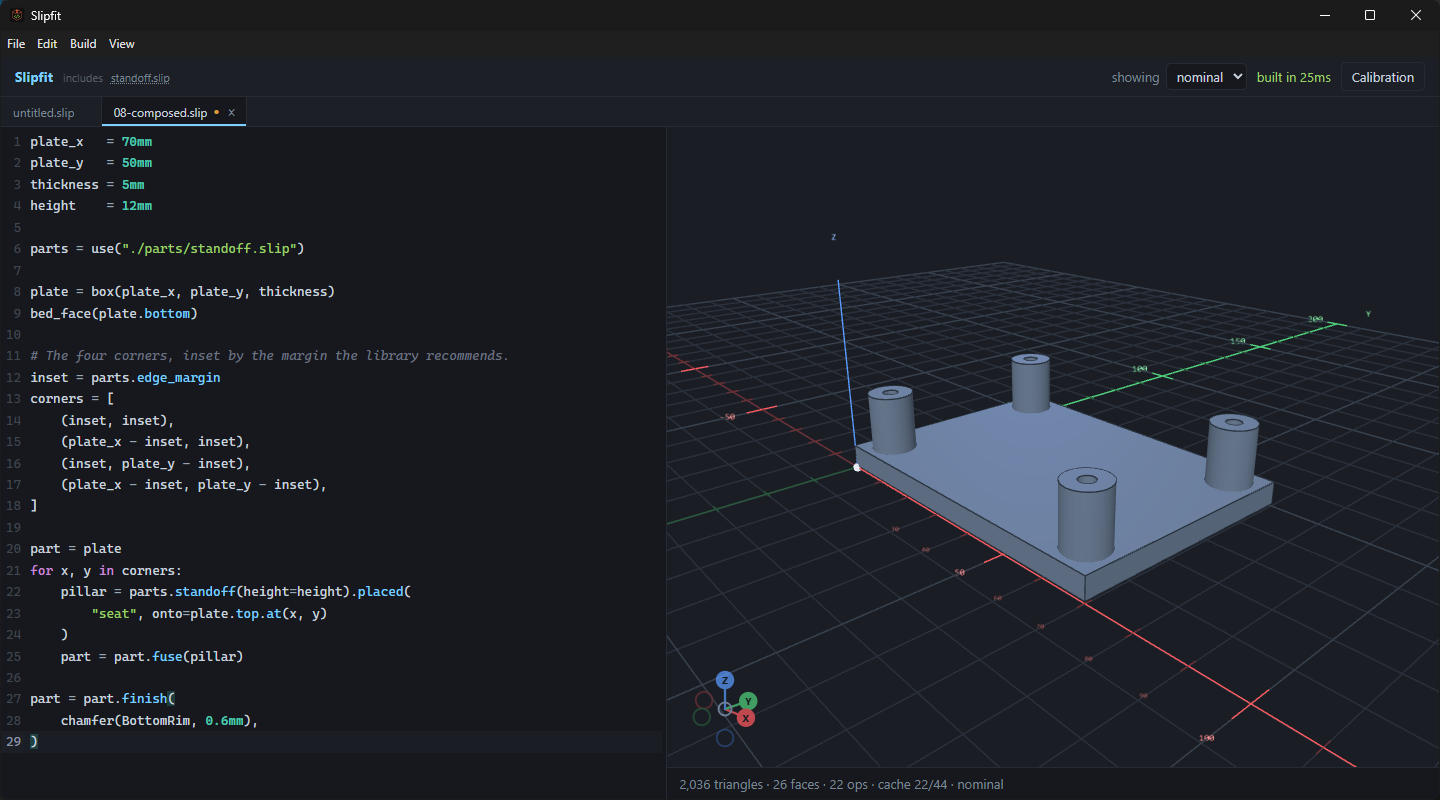The image size is (1440, 800).
Task: Click the bed_face(plate.bottom) code line
Action: coord(114,313)
